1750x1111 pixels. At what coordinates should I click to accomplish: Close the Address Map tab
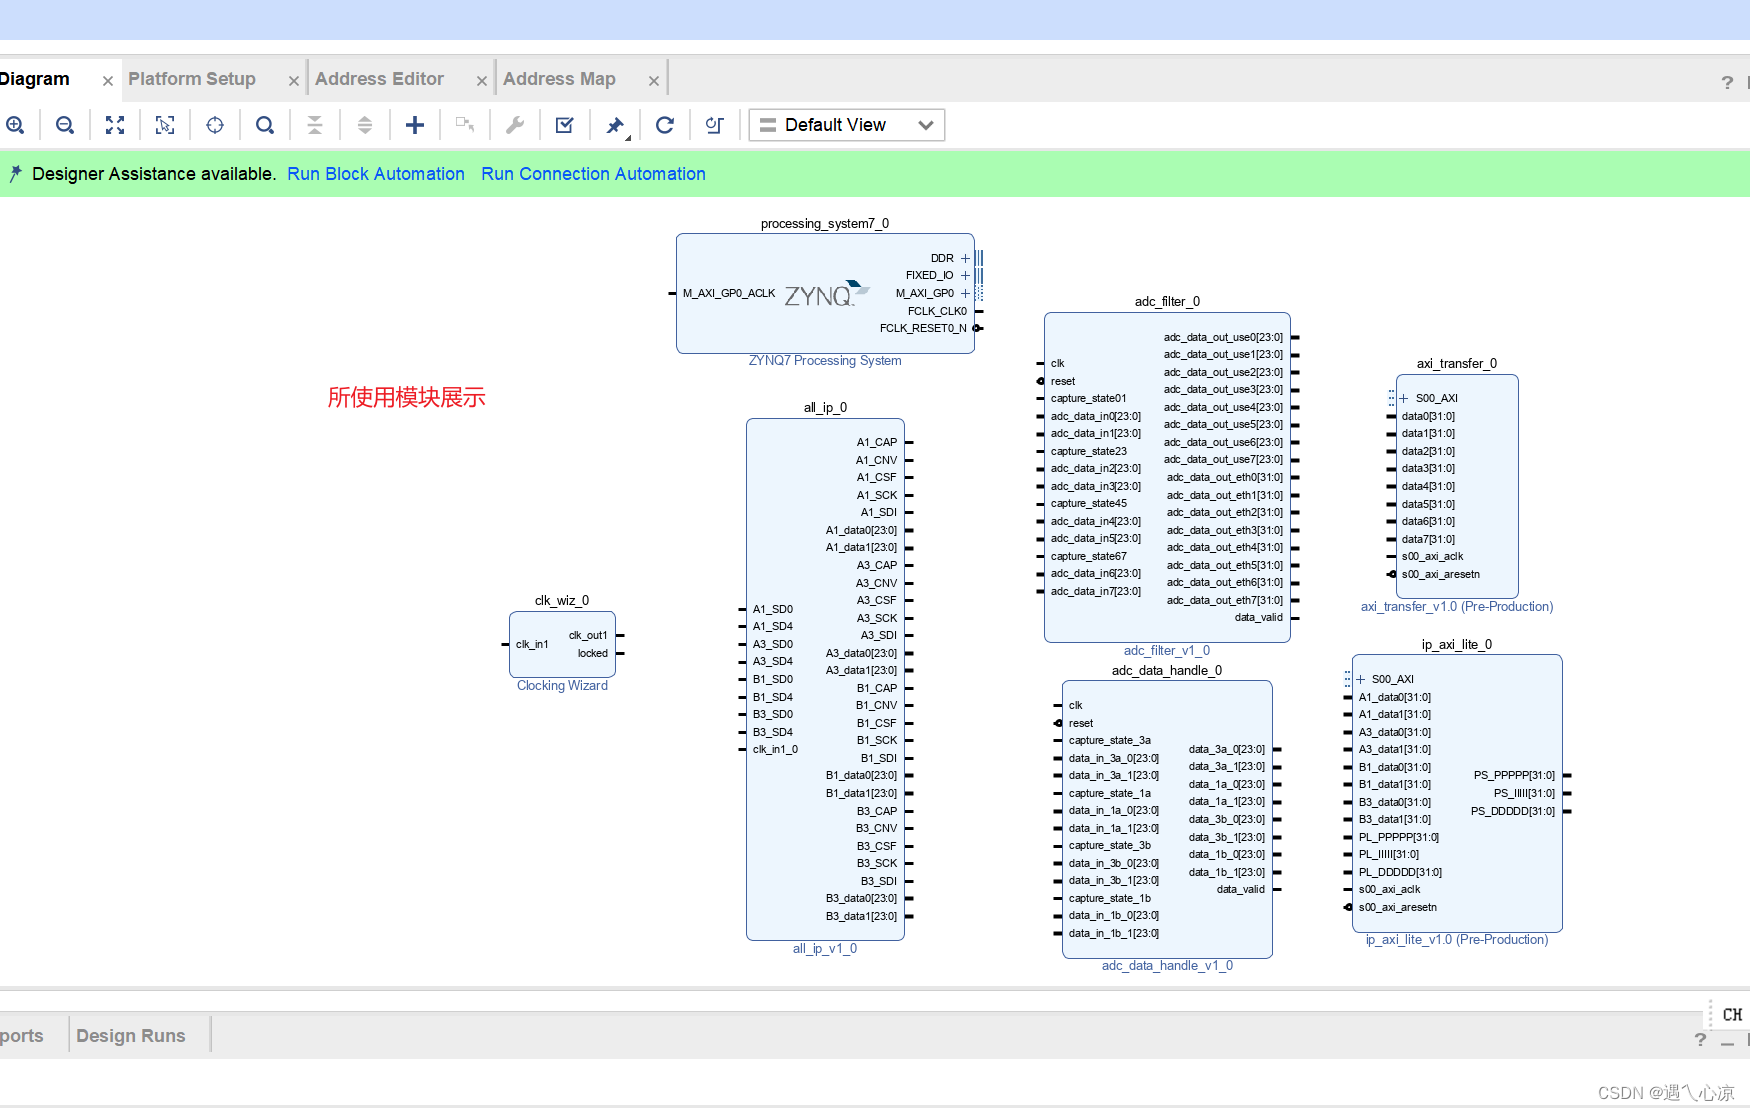click(654, 81)
